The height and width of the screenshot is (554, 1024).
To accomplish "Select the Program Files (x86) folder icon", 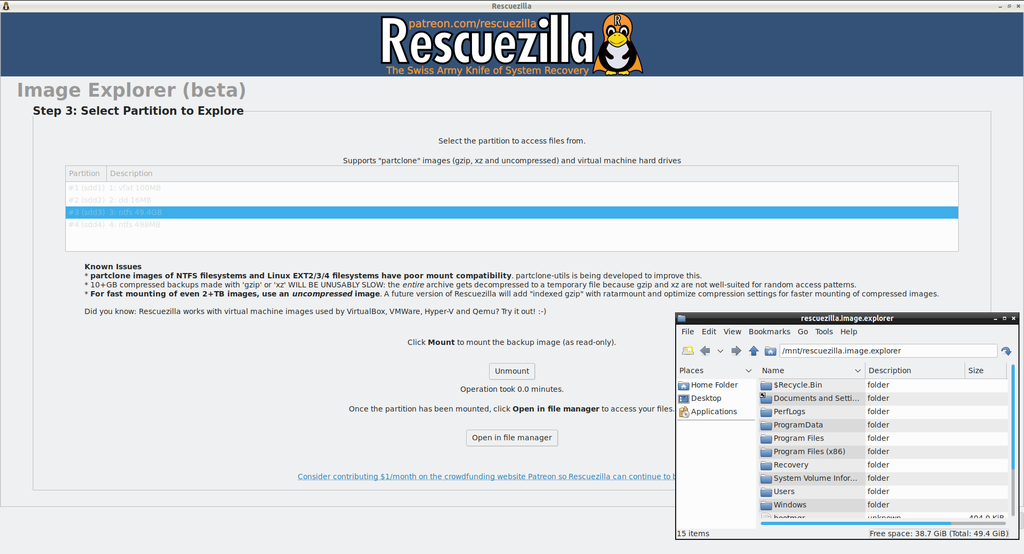I will pos(766,452).
